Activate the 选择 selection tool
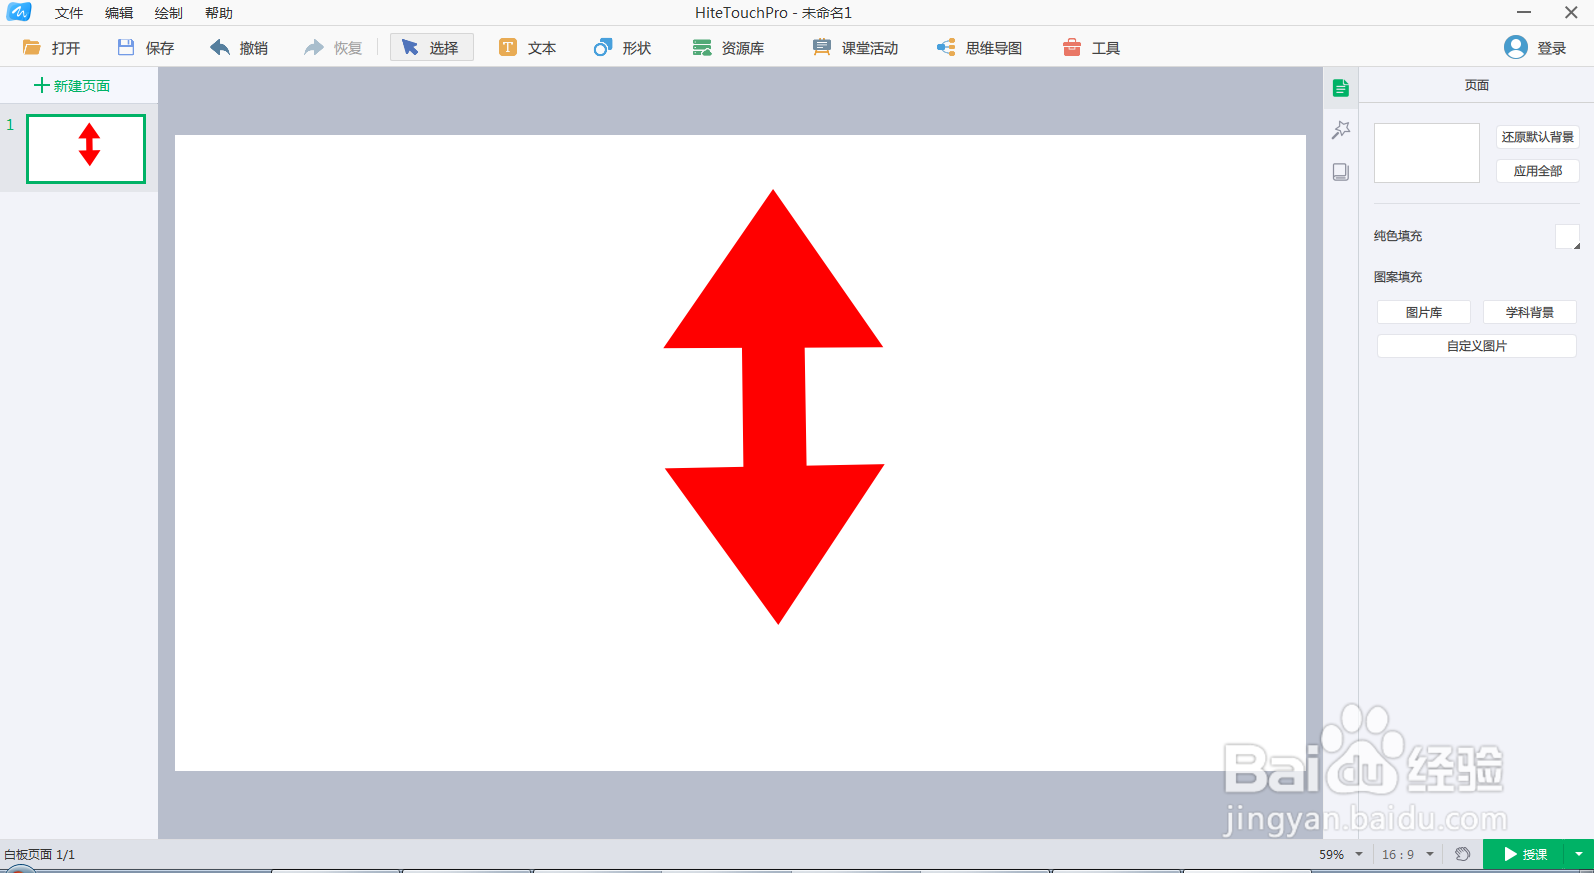This screenshot has height=873, width=1594. coord(431,47)
